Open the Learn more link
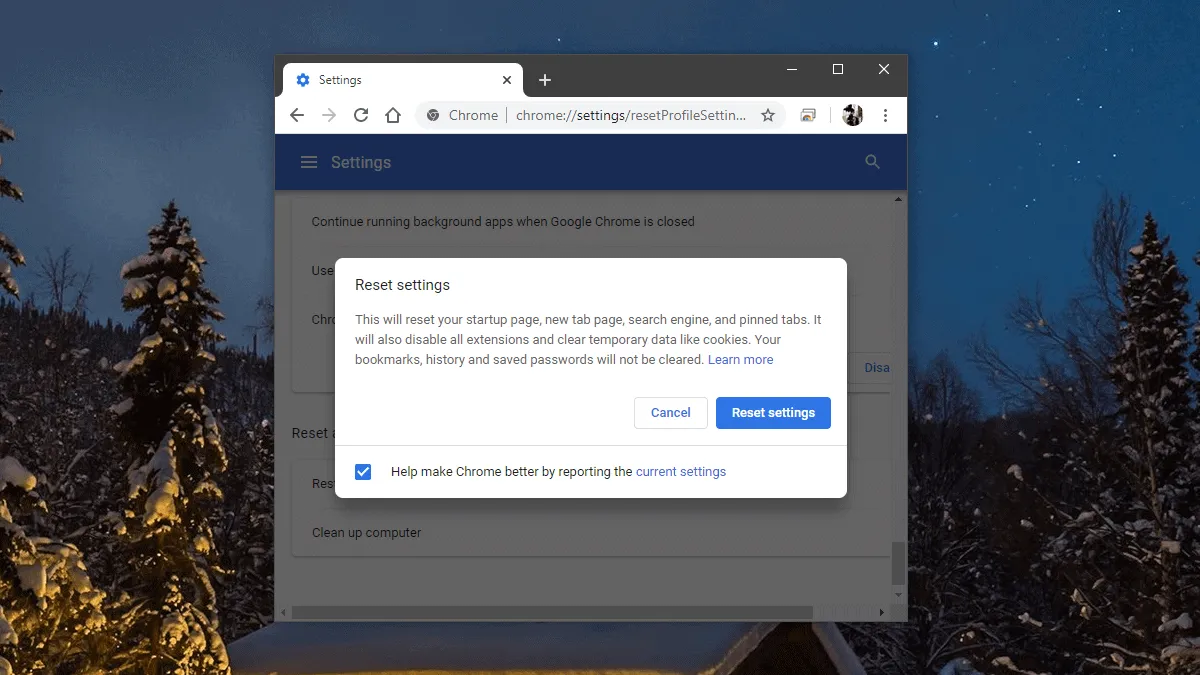1200x675 pixels. (740, 359)
